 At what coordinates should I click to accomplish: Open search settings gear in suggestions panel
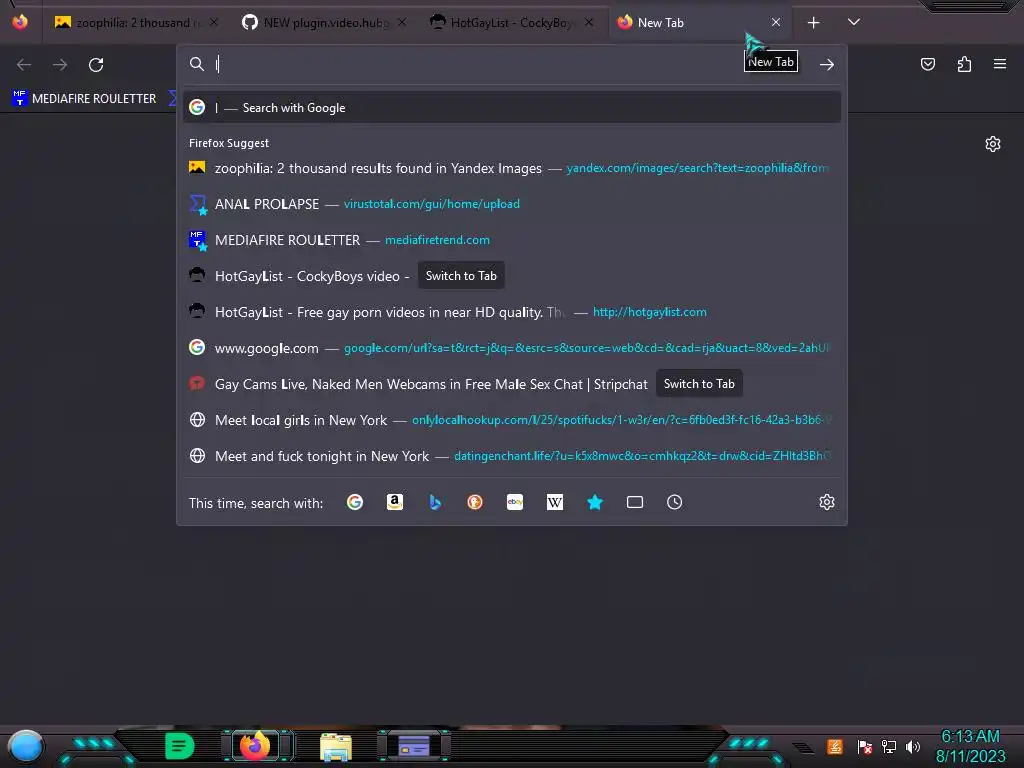coord(827,502)
